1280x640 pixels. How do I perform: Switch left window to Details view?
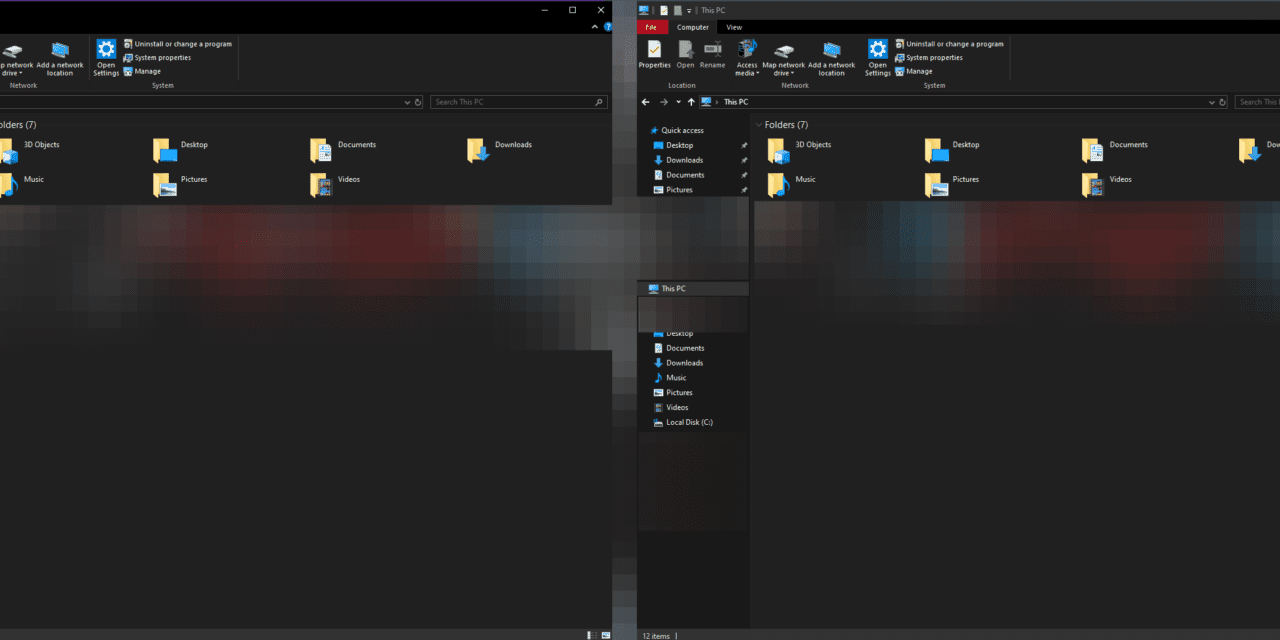593,635
